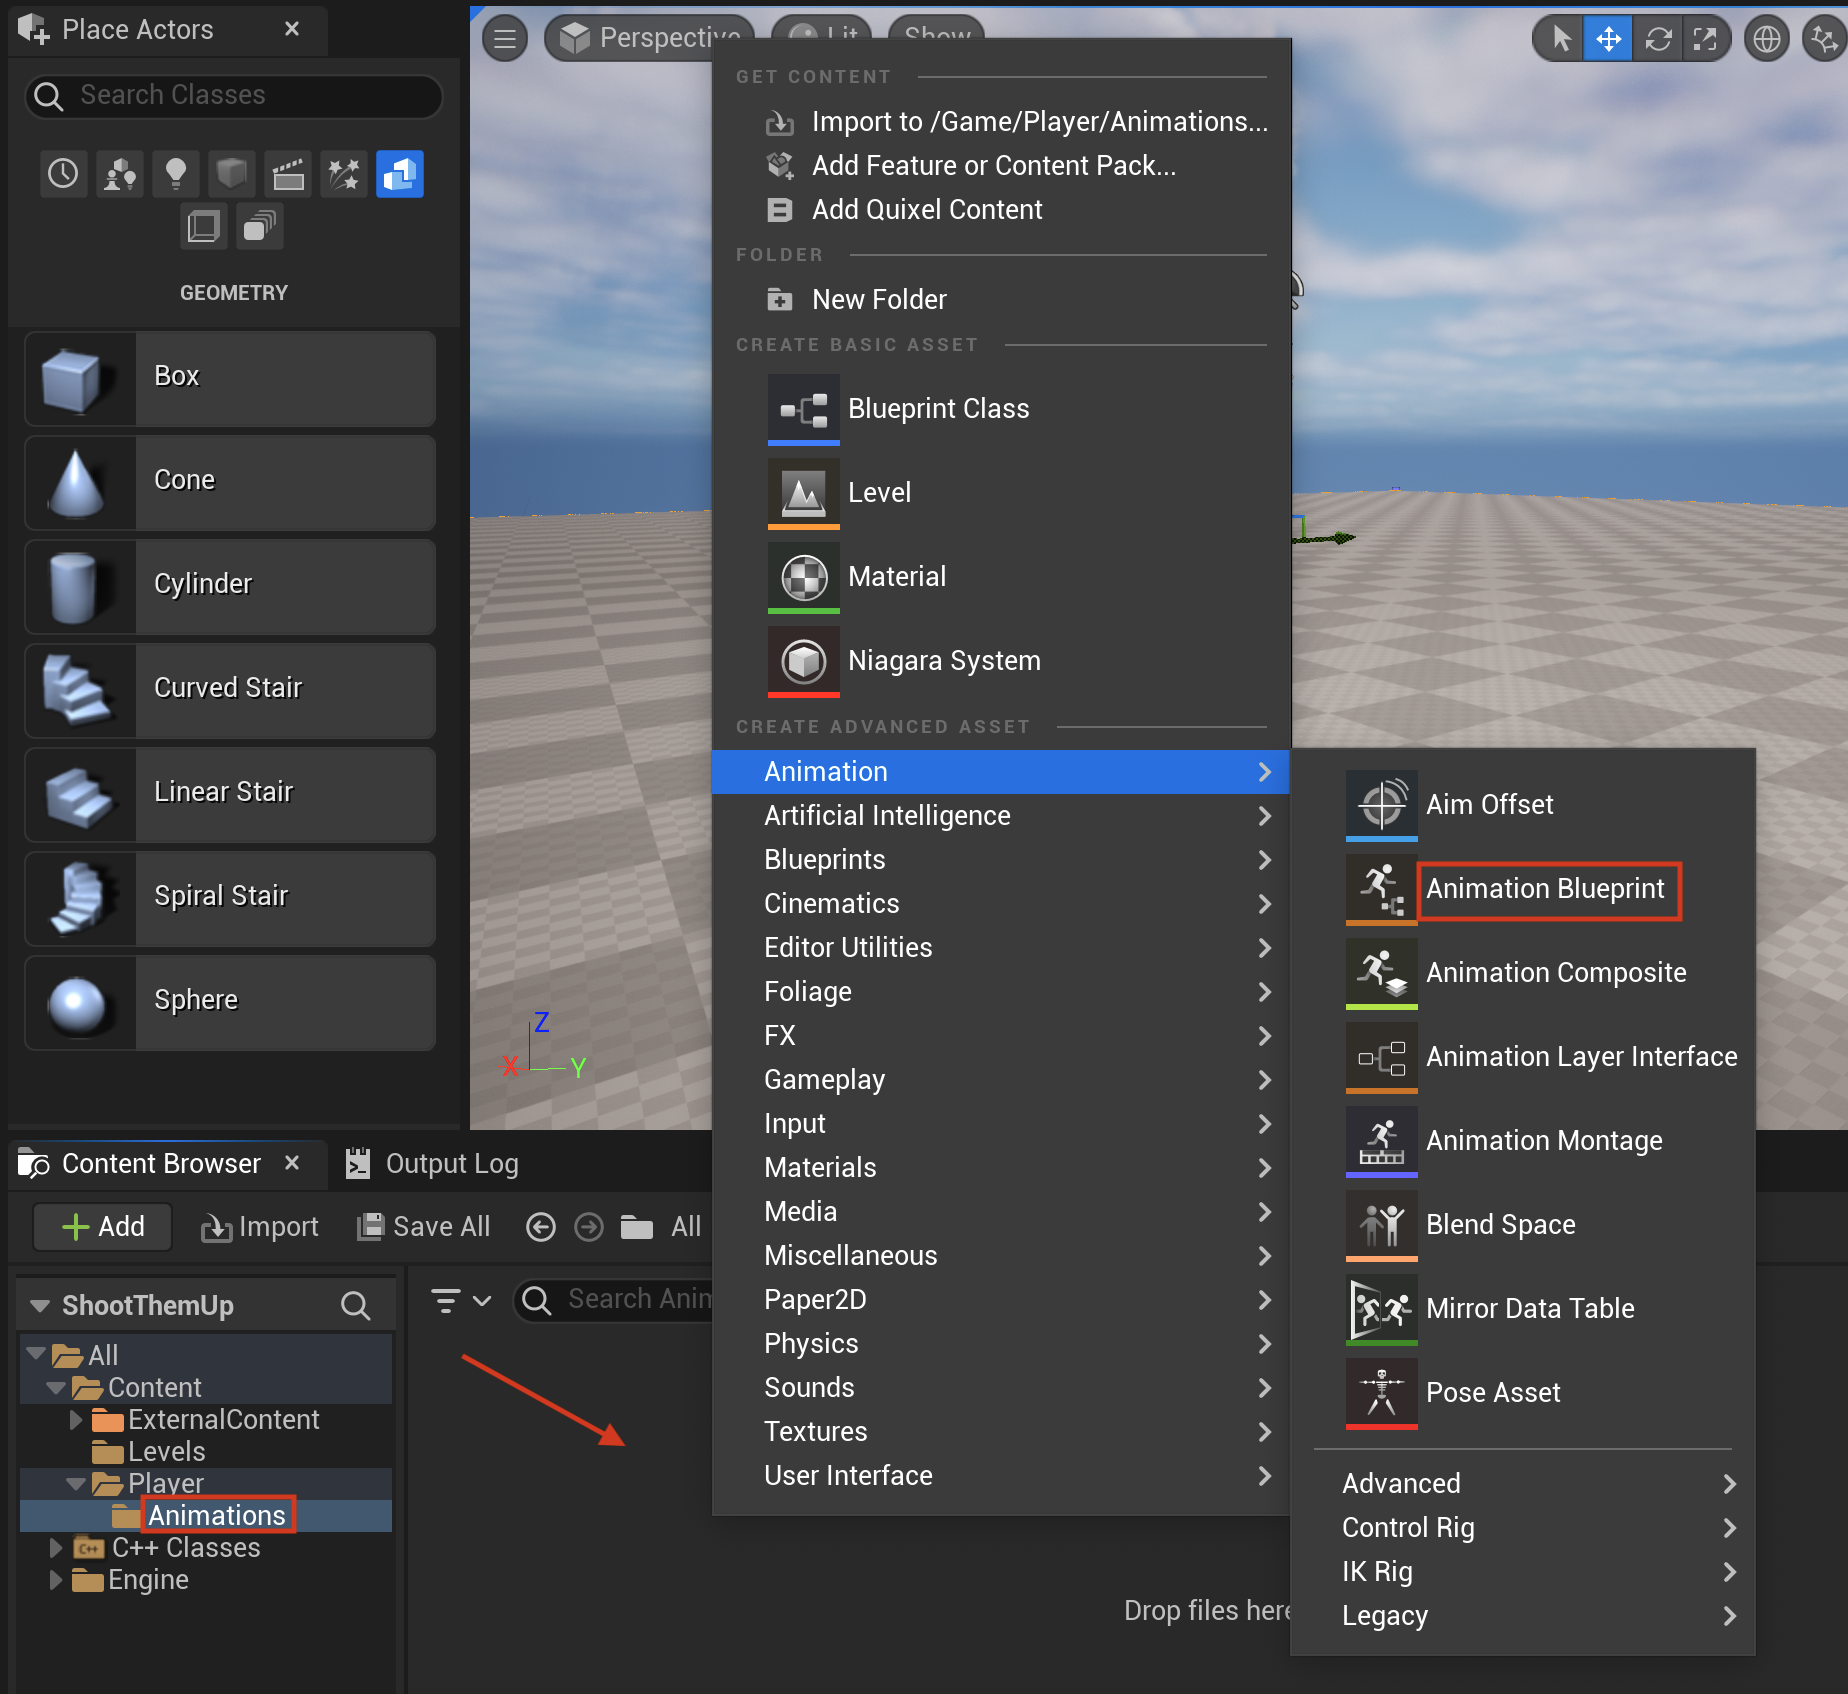Search the ShootThemUp folder tree
Screen dimensions: 1848x1694
pos(355,1305)
